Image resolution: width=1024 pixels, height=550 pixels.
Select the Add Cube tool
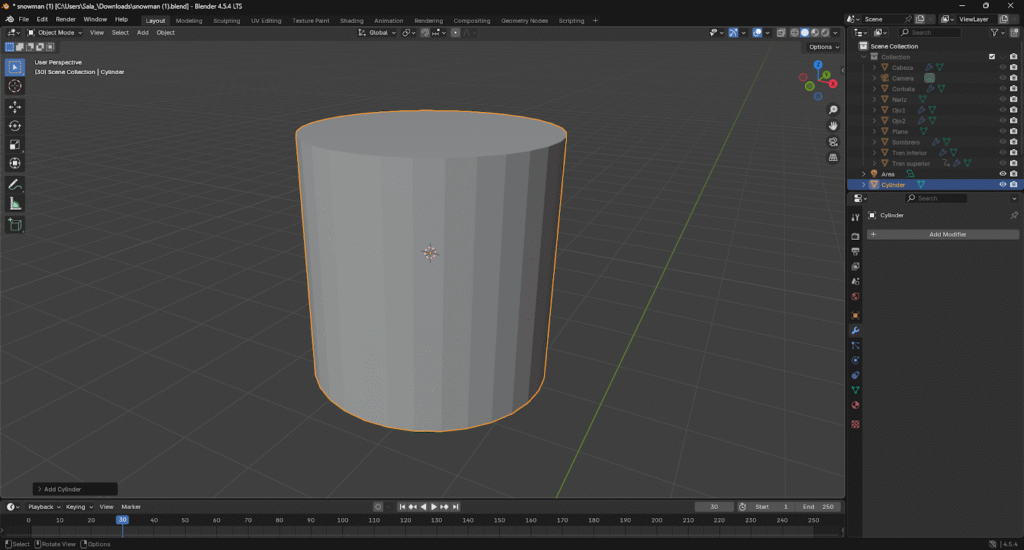pos(15,225)
